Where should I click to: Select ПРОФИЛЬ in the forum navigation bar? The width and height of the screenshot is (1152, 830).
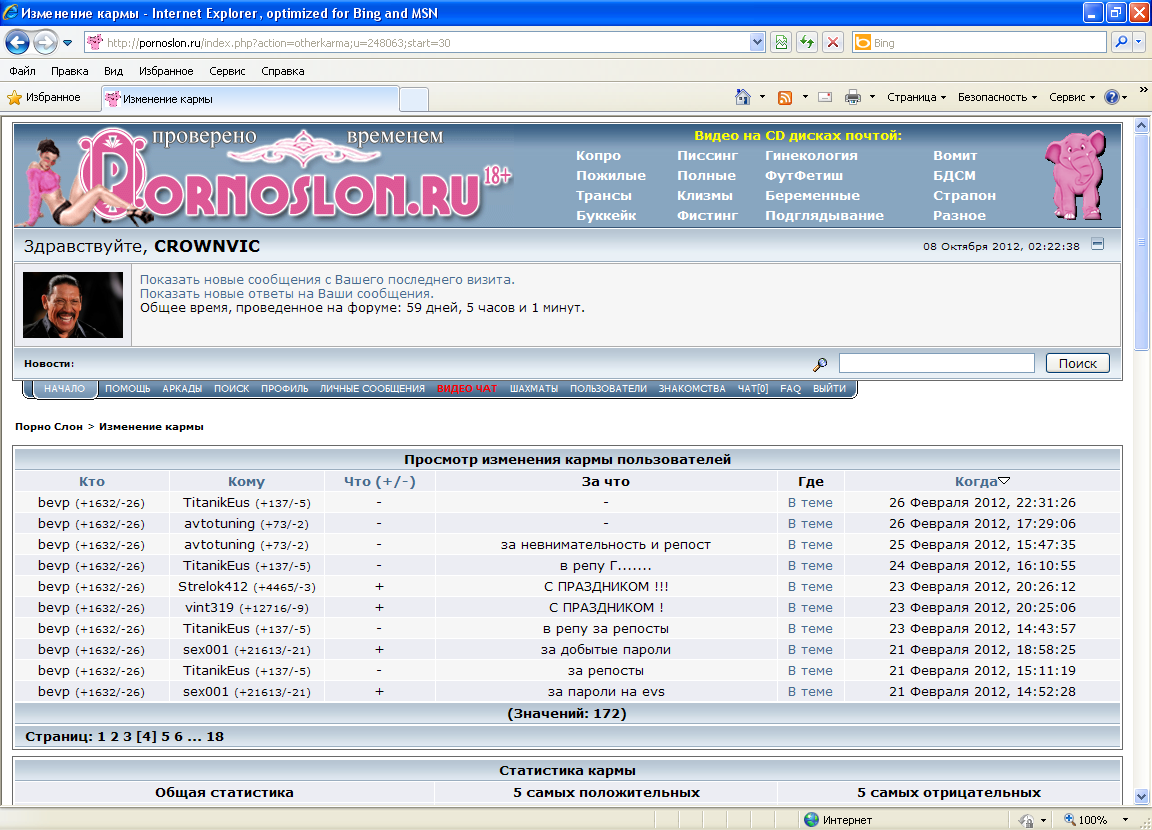(284, 388)
